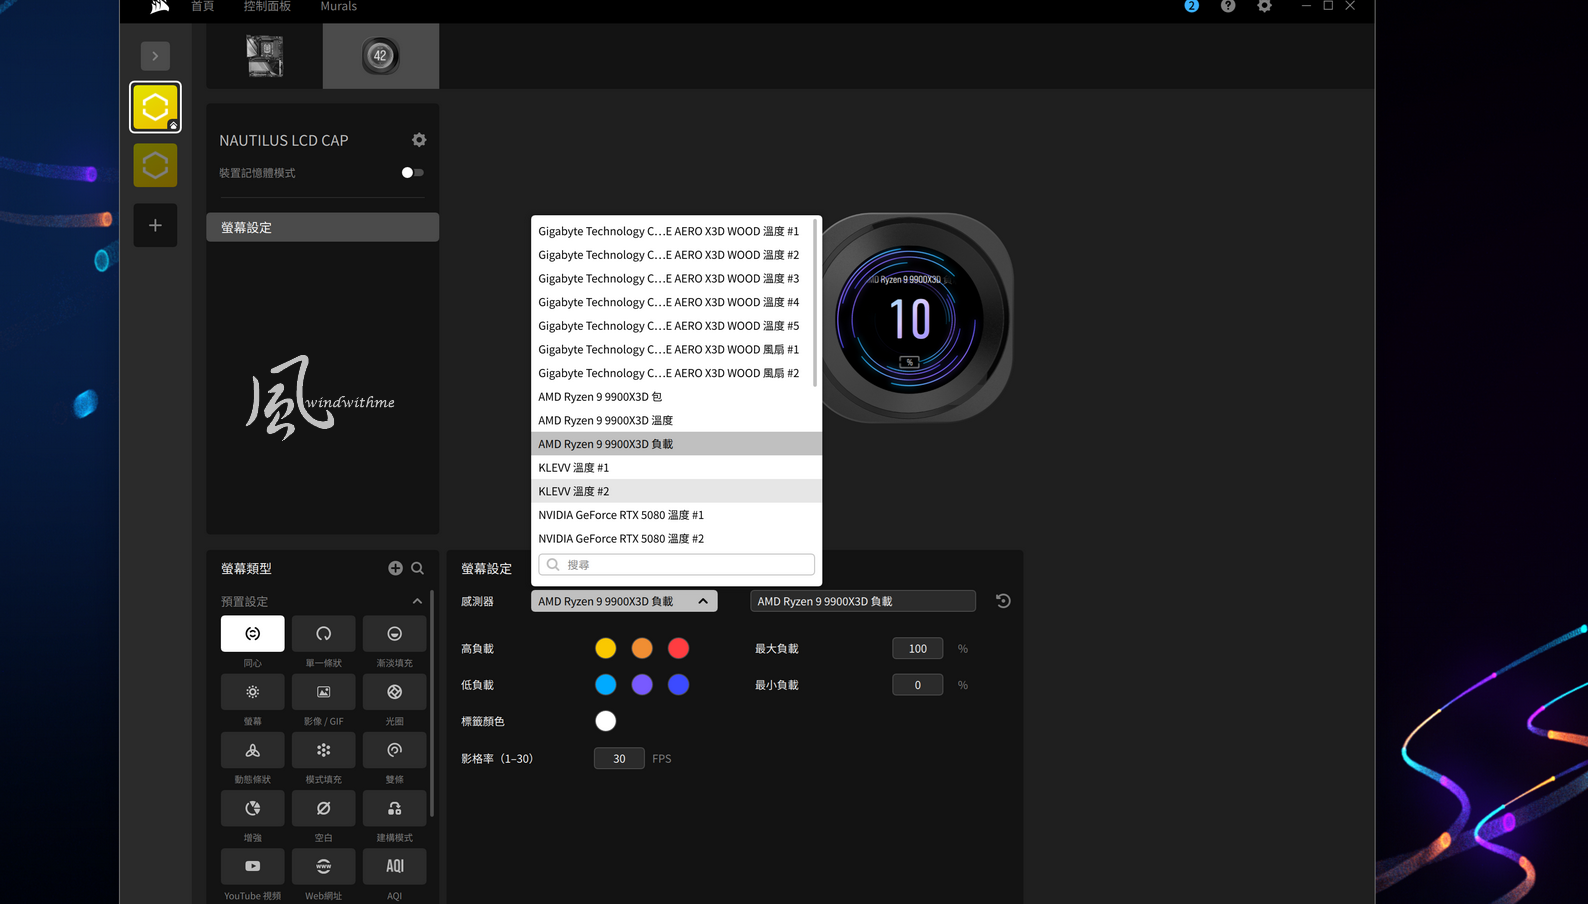The image size is (1588, 904).
Task: Select the 同心 concentric screen preset
Action: tap(252, 634)
